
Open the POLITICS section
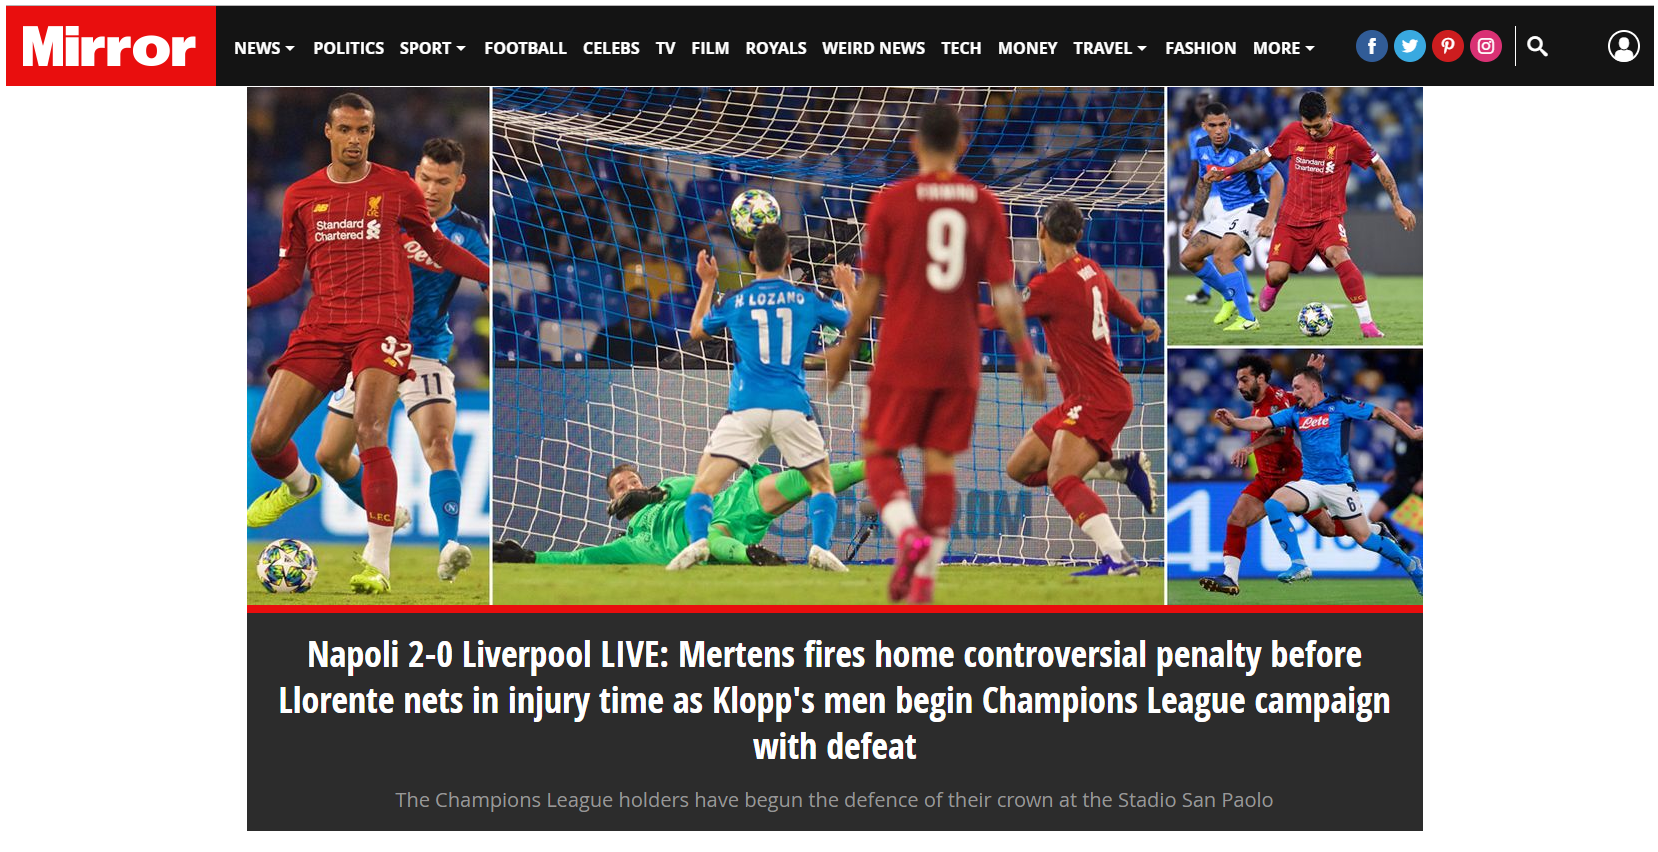(x=348, y=48)
